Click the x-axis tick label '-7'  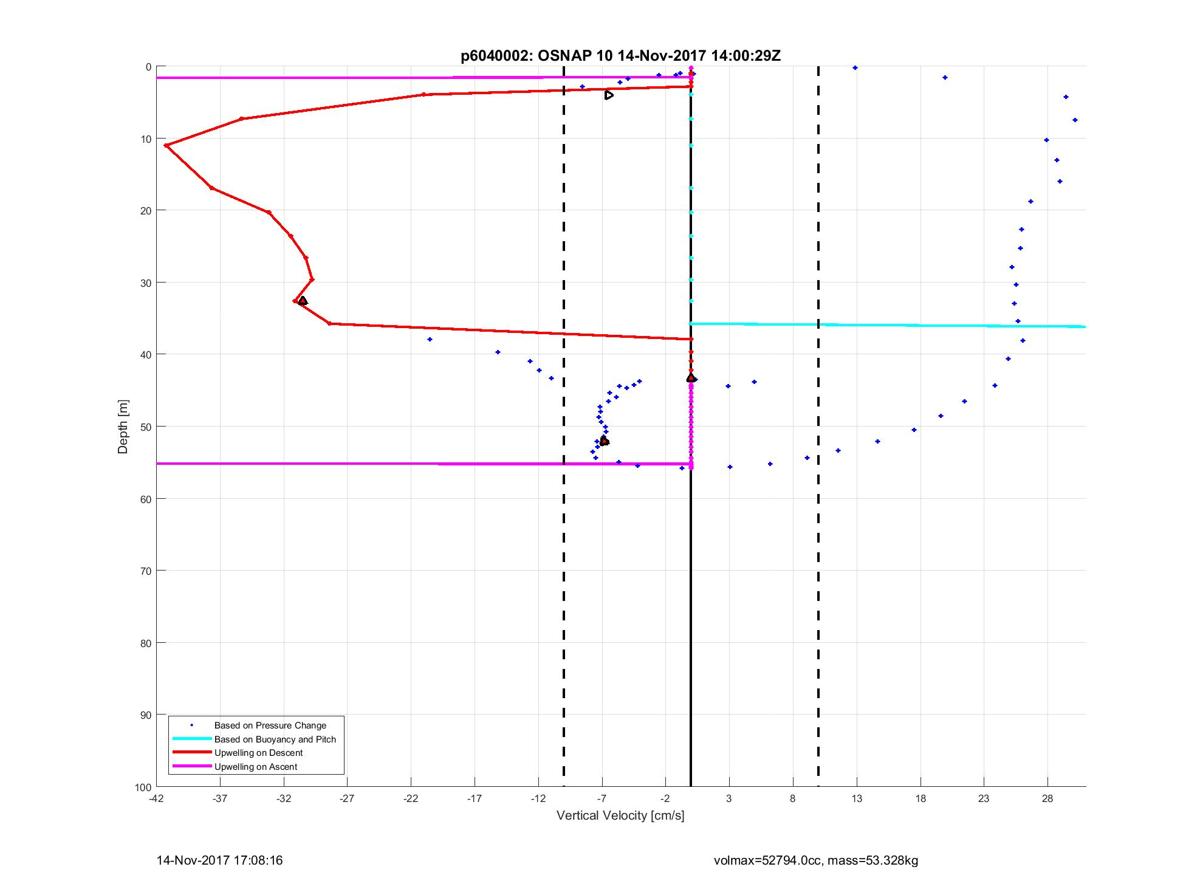pyautogui.click(x=602, y=799)
